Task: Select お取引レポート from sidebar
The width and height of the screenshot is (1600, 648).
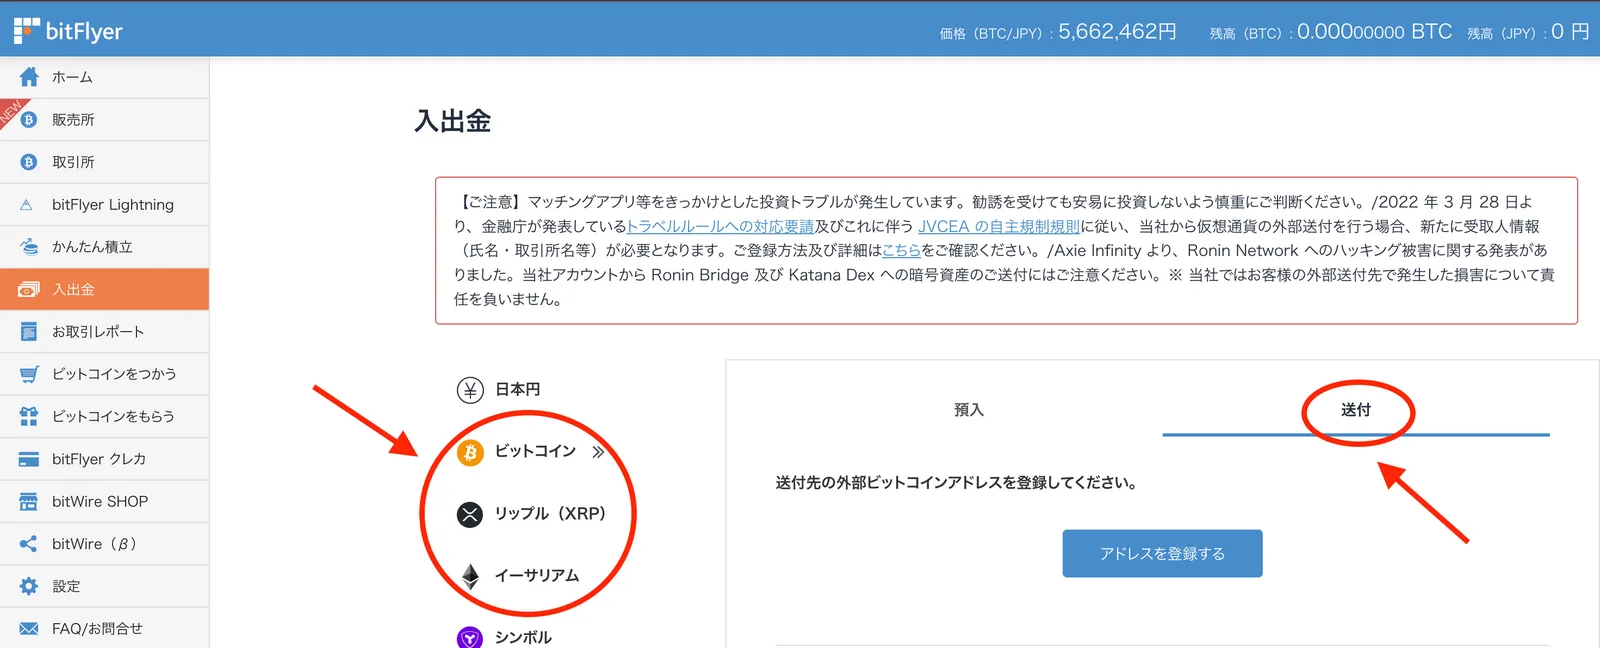Action: coord(104,332)
